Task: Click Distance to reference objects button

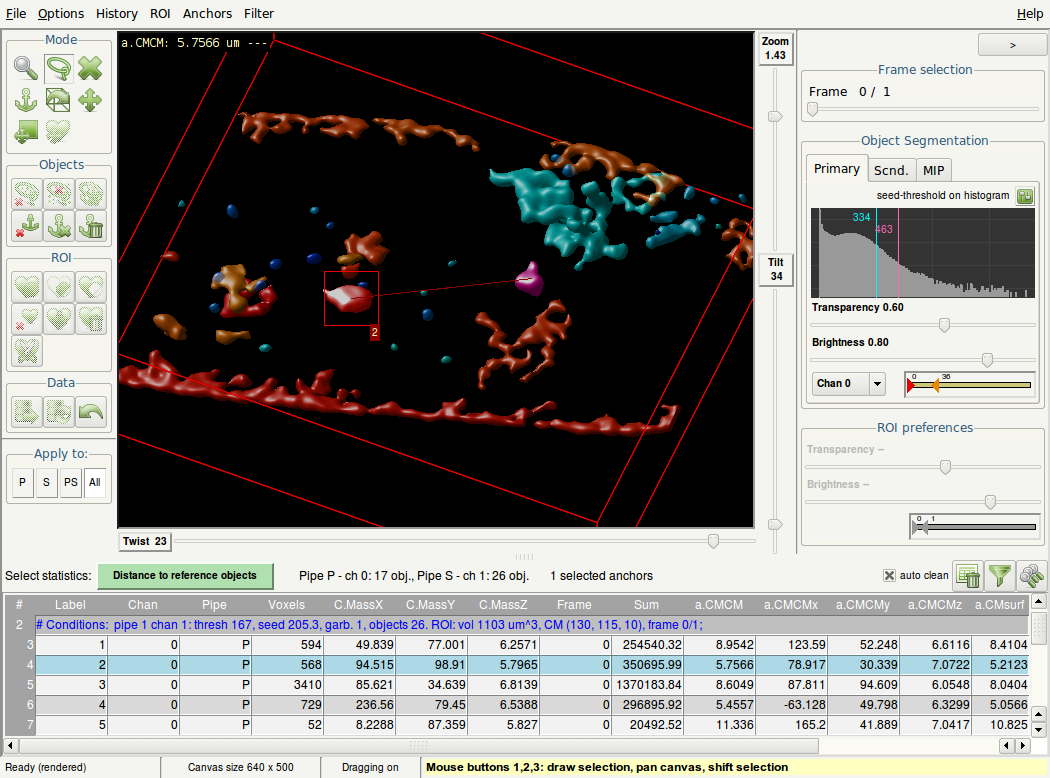Action: point(184,576)
